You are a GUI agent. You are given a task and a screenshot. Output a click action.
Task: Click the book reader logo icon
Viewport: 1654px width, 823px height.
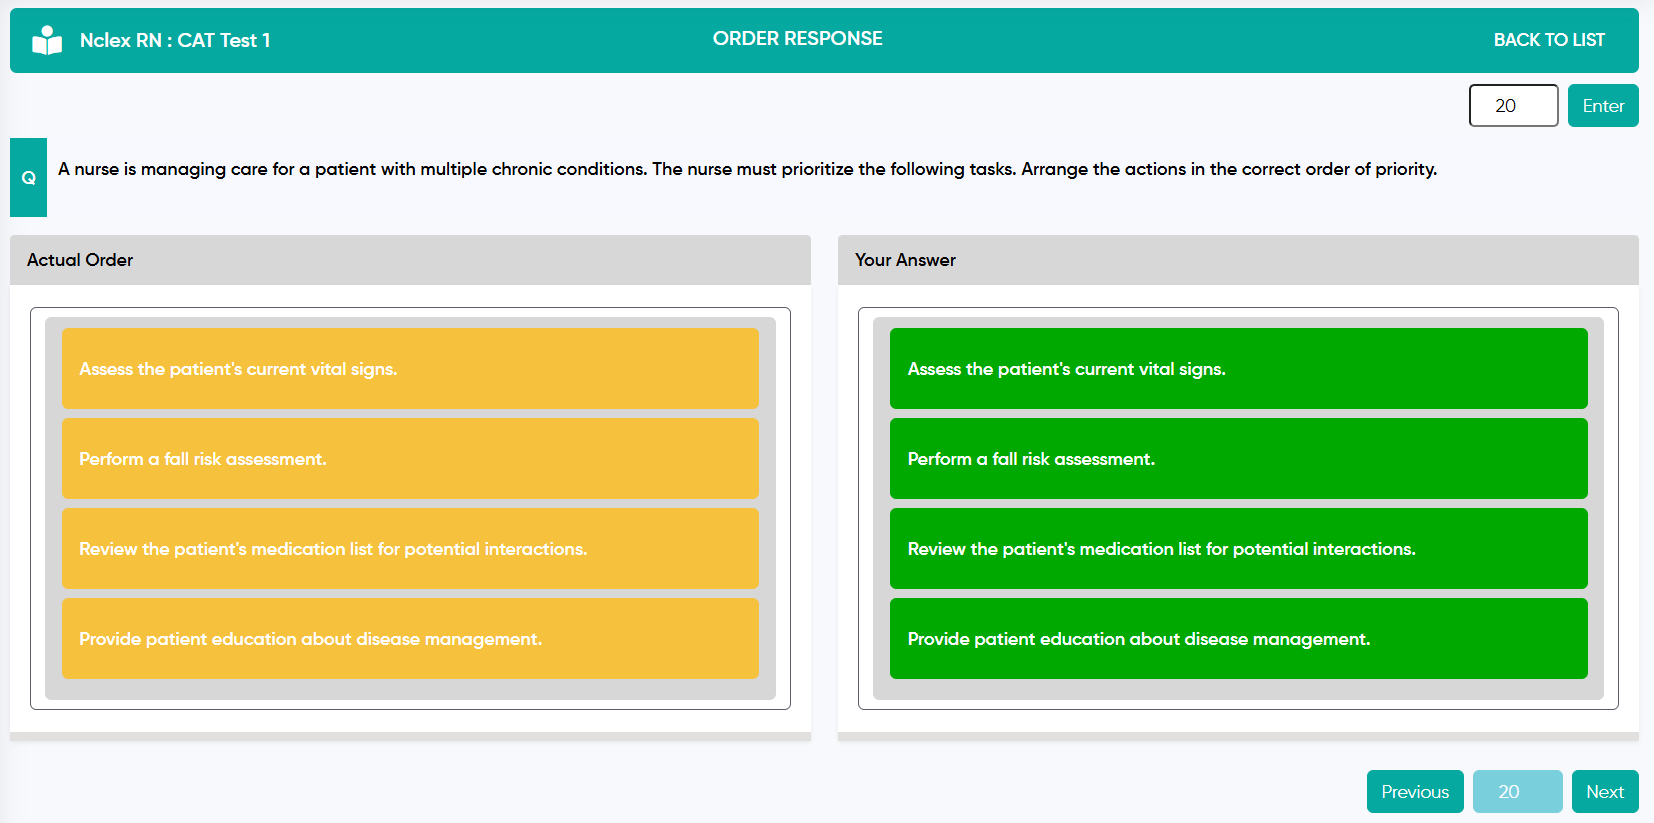(x=47, y=40)
